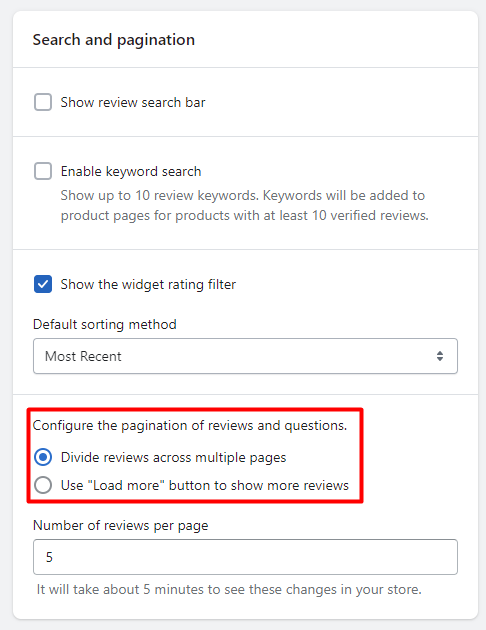
Task: Click the note about 5 minutes to see changes
Action: click(x=229, y=589)
